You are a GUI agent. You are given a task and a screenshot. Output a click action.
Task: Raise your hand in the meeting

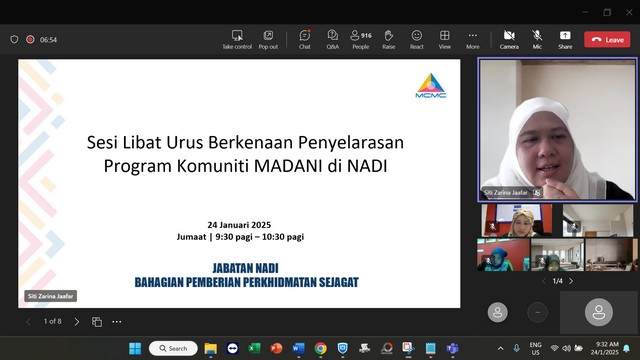pos(389,40)
